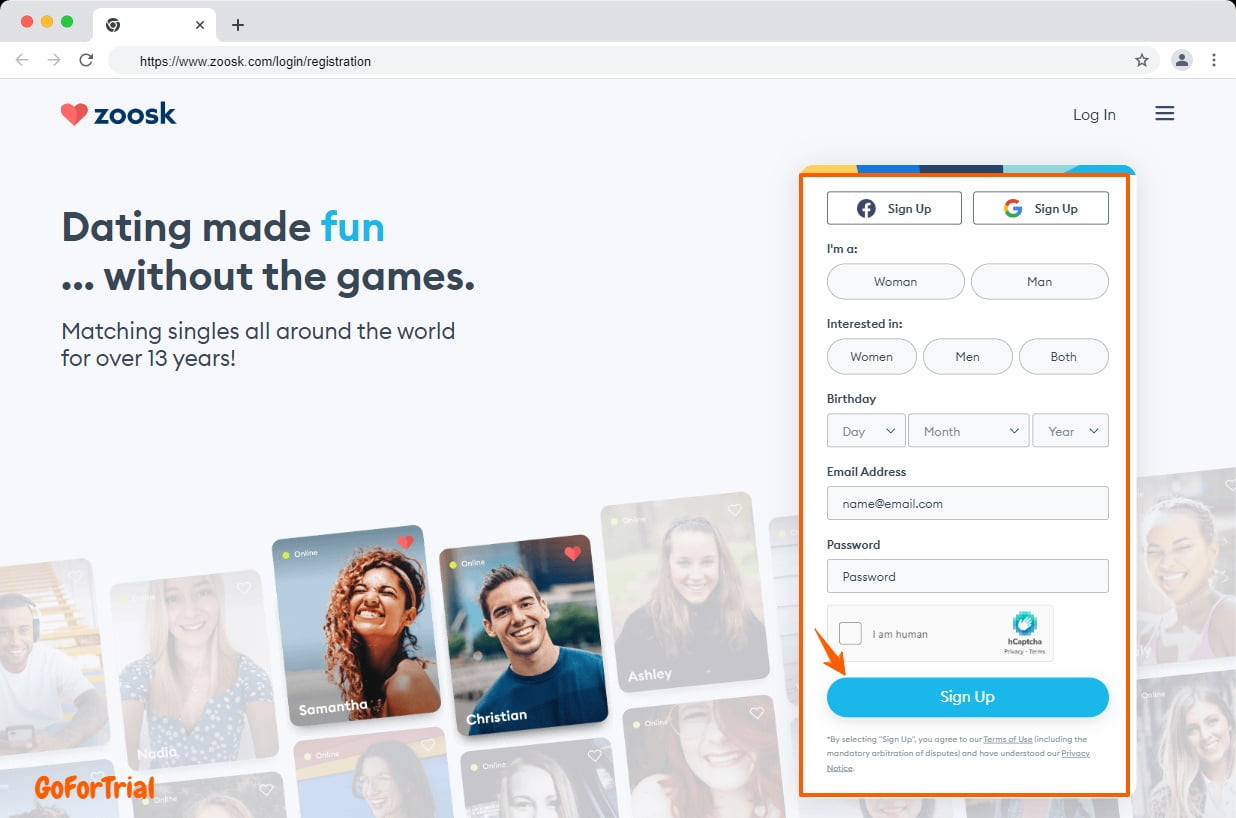Choose interested in Men

(x=968, y=357)
